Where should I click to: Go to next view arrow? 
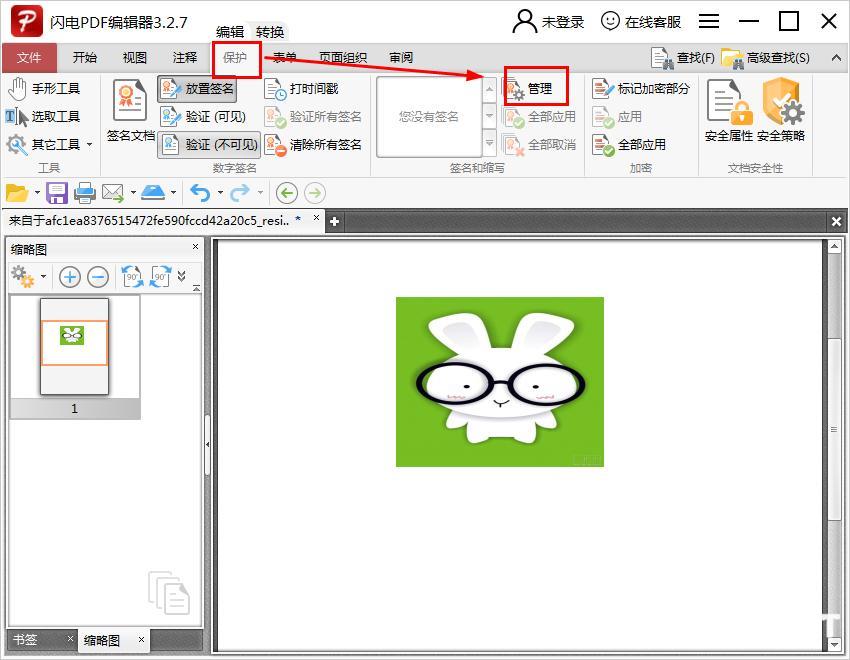[315, 193]
